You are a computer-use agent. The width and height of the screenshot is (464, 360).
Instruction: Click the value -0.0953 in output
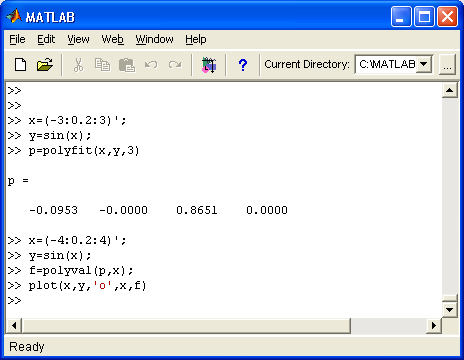53,210
